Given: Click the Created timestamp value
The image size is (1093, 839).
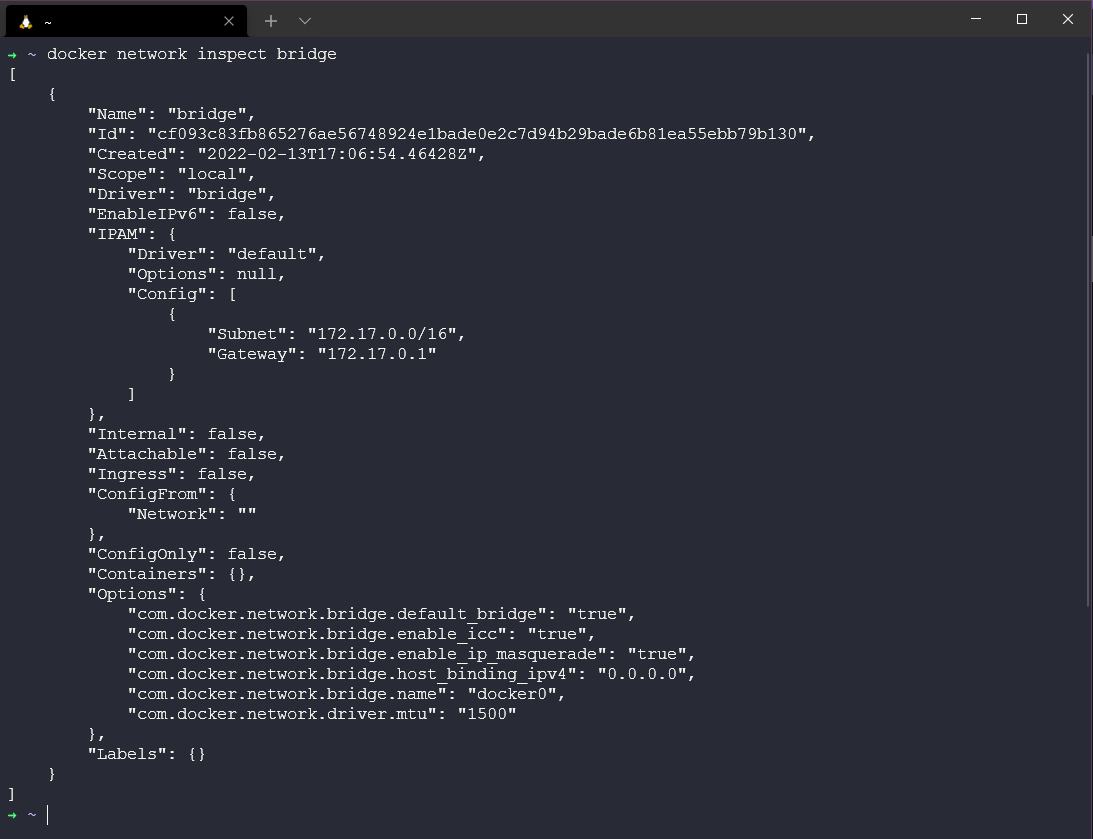Looking at the screenshot, I should click(x=341, y=154).
